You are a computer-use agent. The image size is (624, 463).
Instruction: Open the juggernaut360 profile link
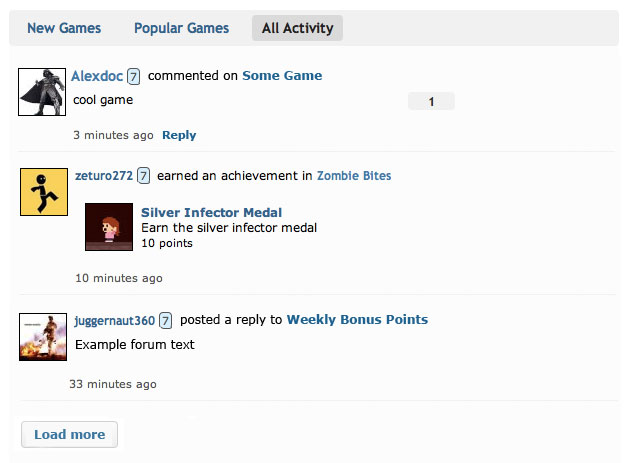[x=115, y=320]
